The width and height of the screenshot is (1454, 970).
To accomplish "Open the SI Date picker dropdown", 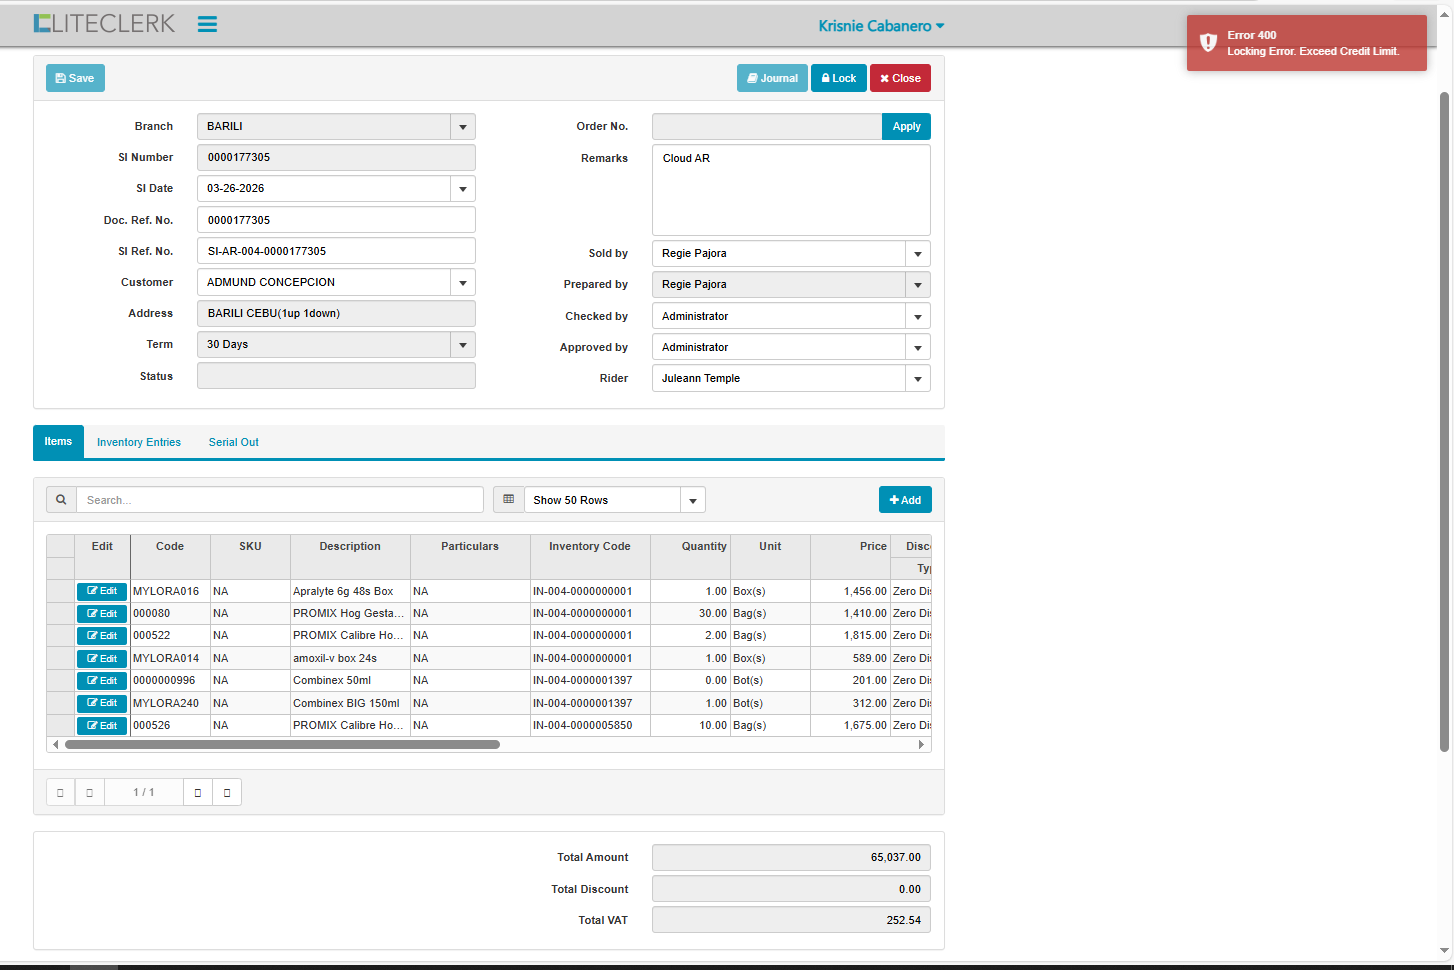I will point(462,189).
